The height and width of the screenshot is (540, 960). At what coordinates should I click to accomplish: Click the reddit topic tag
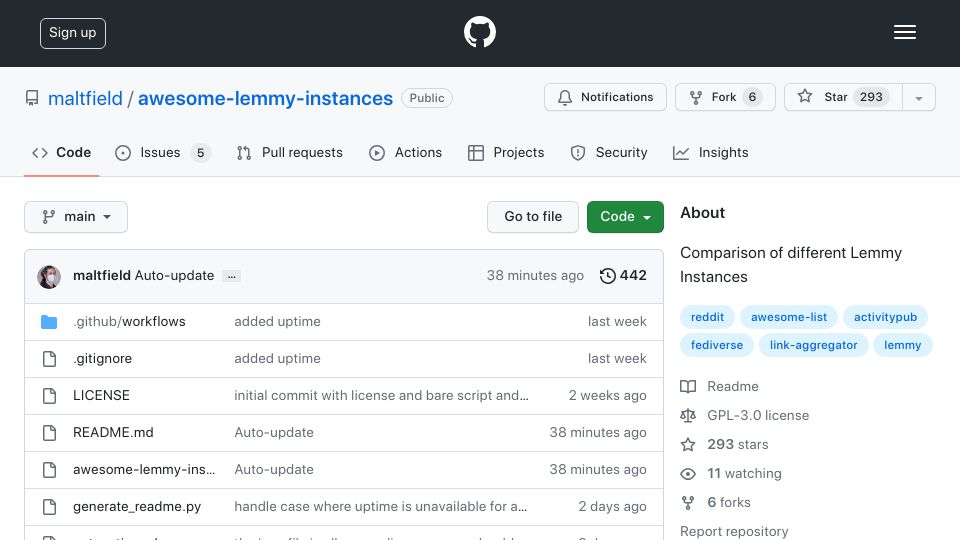(707, 317)
